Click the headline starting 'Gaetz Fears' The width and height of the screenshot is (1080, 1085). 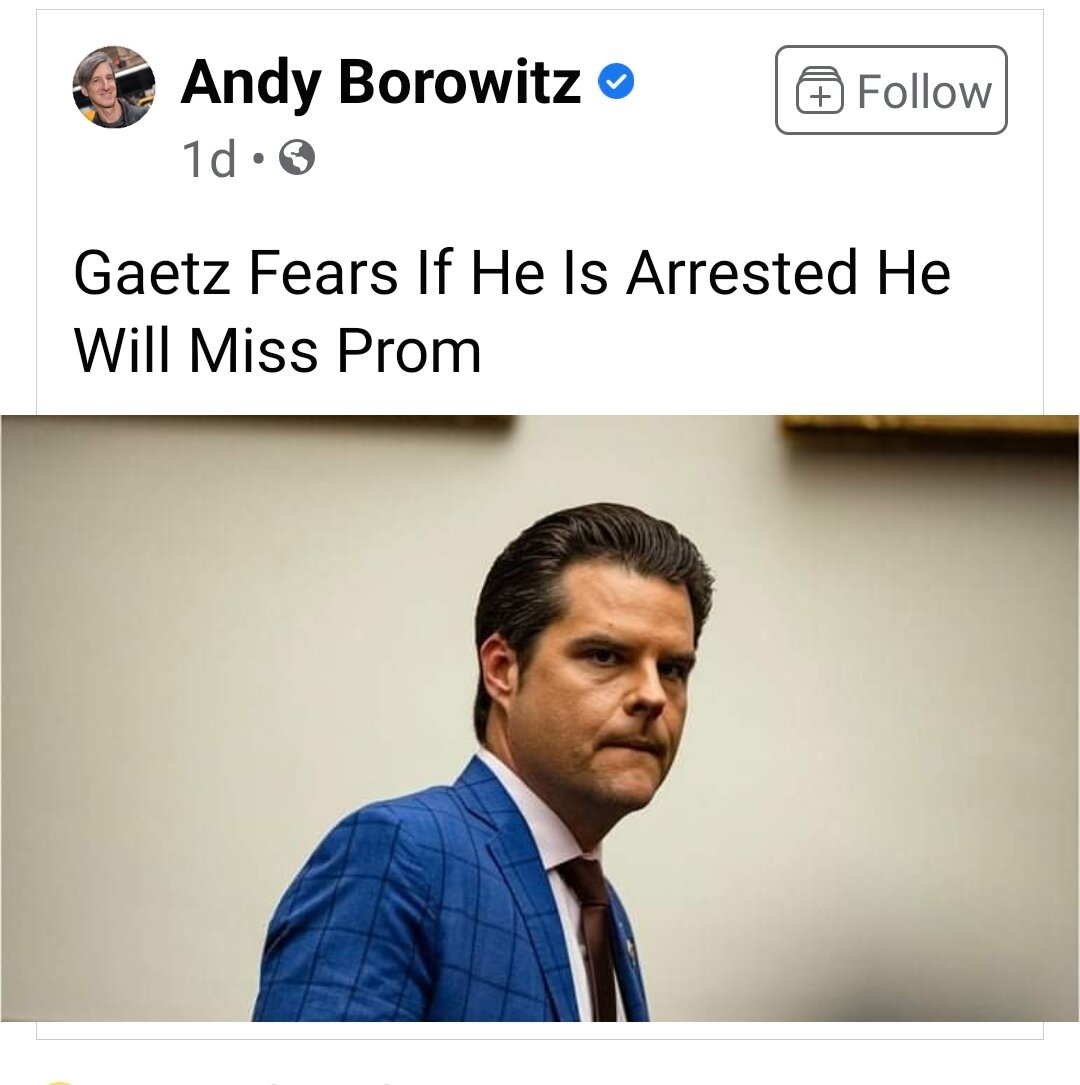pyautogui.click(x=512, y=311)
